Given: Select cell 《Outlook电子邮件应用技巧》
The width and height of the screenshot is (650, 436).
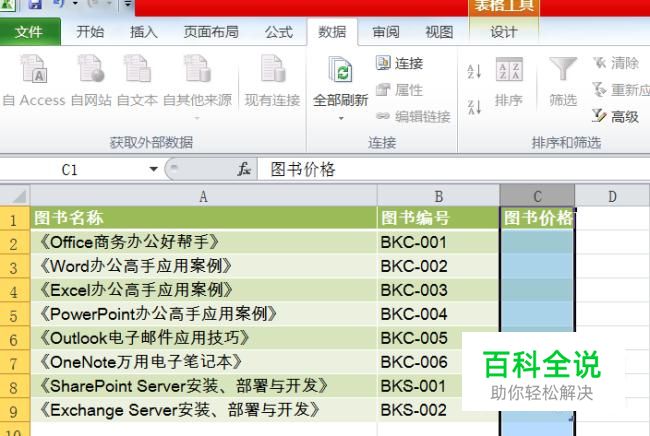Looking at the screenshot, I should tap(203, 338).
